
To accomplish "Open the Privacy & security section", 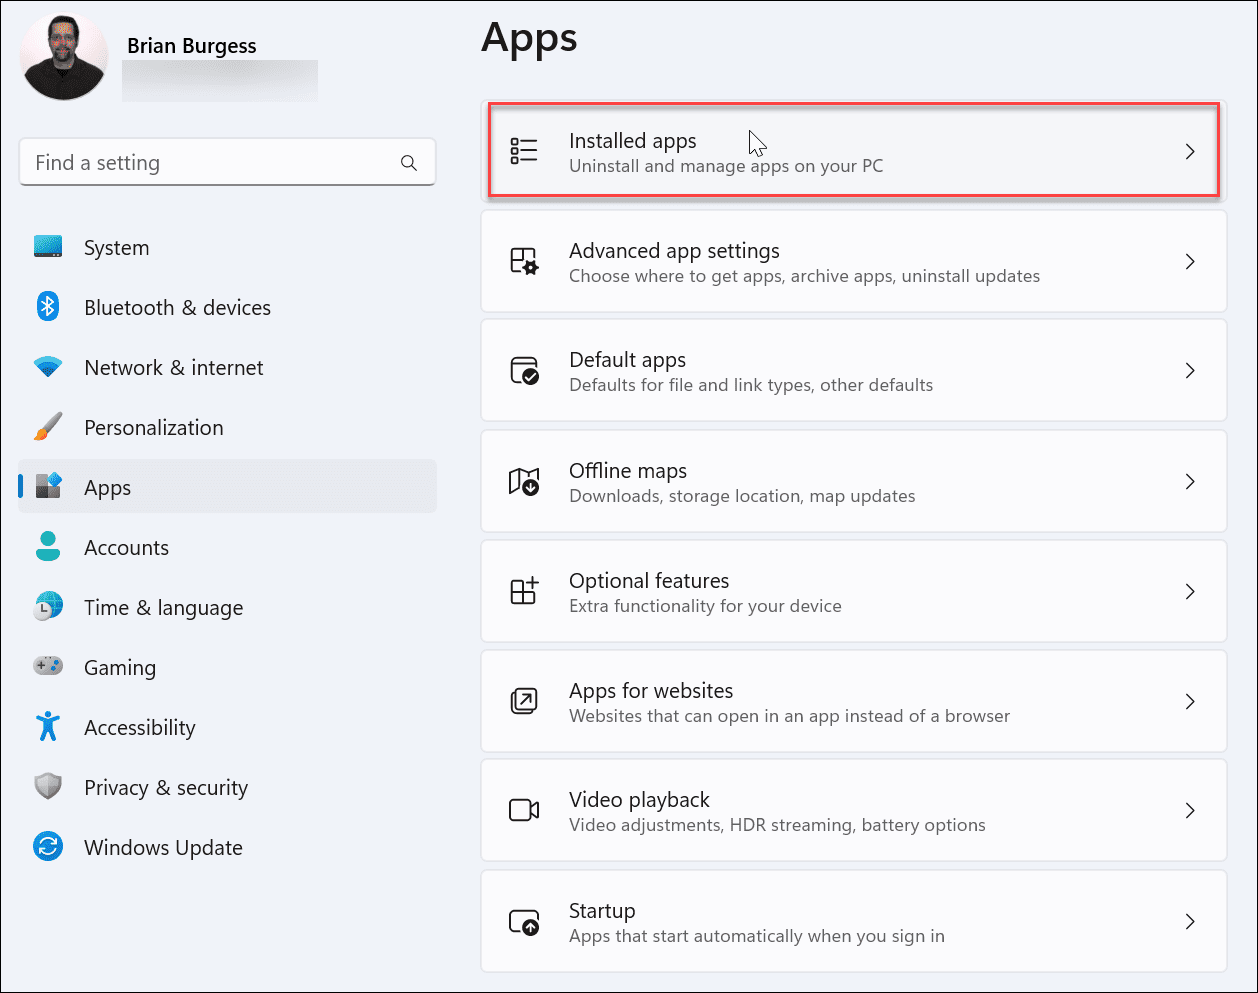I will pyautogui.click(x=166, y=787).
